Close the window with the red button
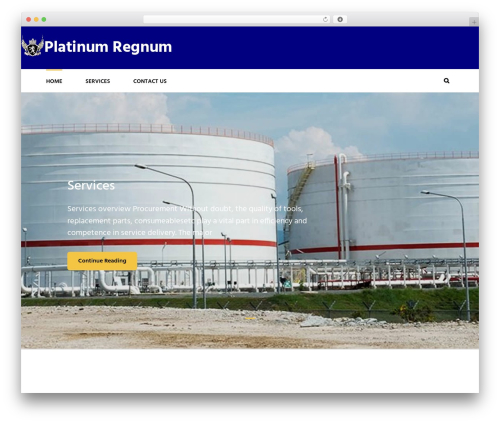 pyautogui.click(x=29, y=20)
